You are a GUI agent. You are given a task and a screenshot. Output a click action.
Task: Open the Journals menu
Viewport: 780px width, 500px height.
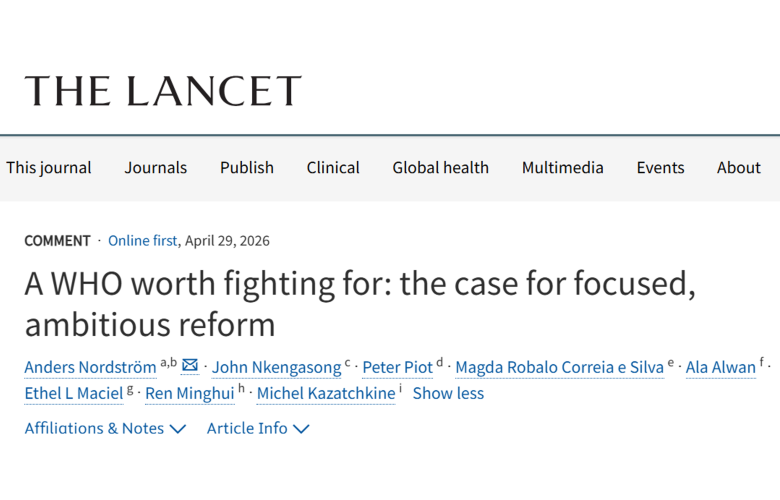tap(156, 168)
